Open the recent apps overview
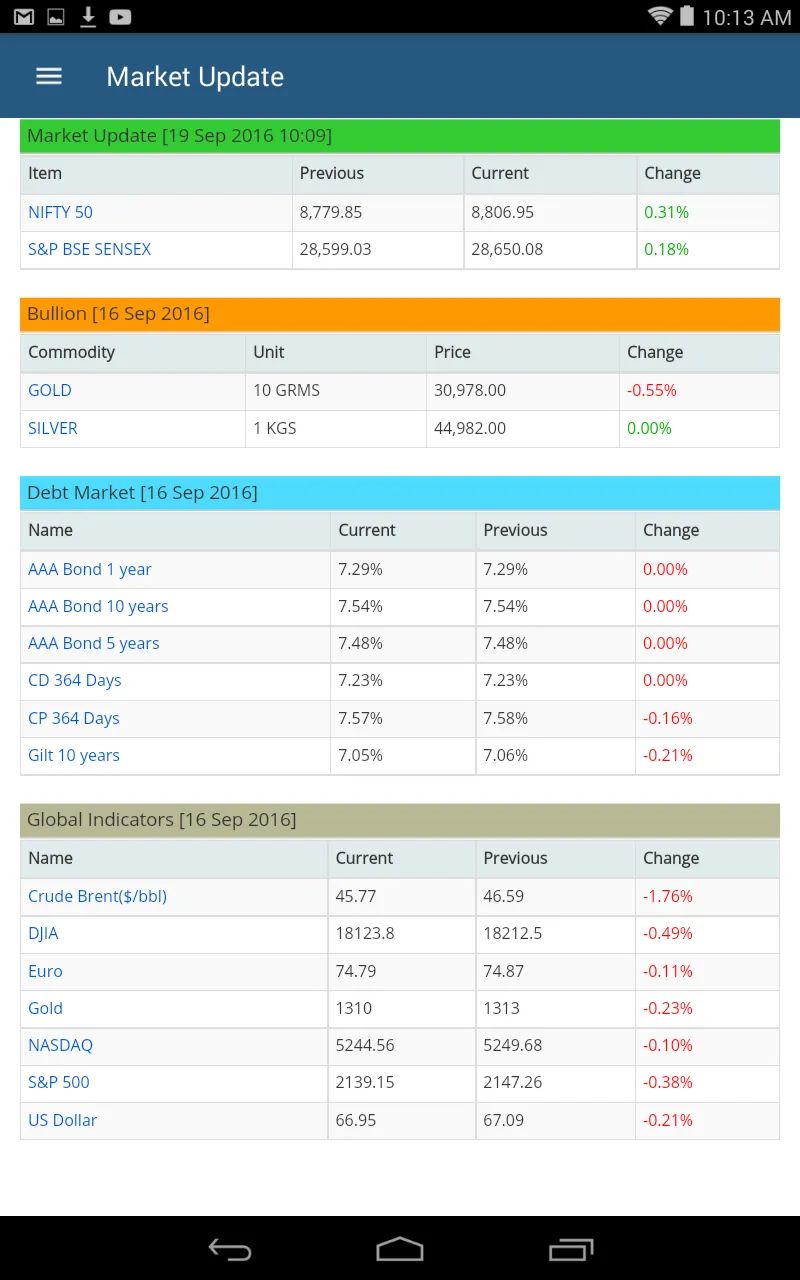This screenshot has width=800, height=1280. 571,1249
